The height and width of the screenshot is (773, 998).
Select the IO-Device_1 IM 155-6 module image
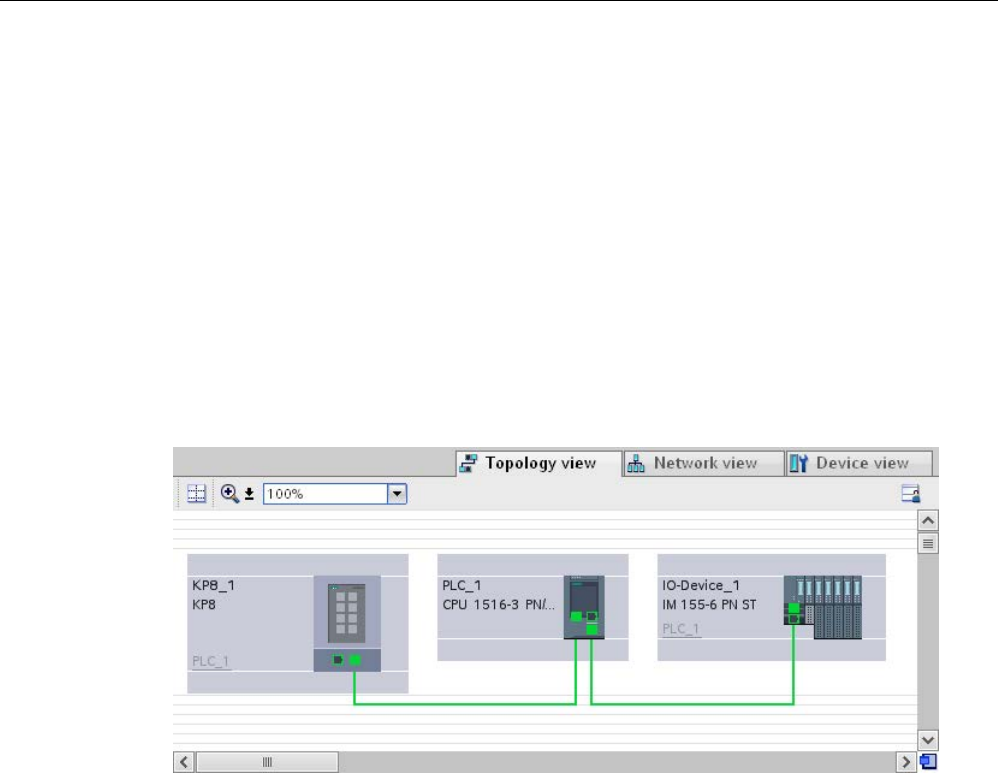click(x=823, y=607)
